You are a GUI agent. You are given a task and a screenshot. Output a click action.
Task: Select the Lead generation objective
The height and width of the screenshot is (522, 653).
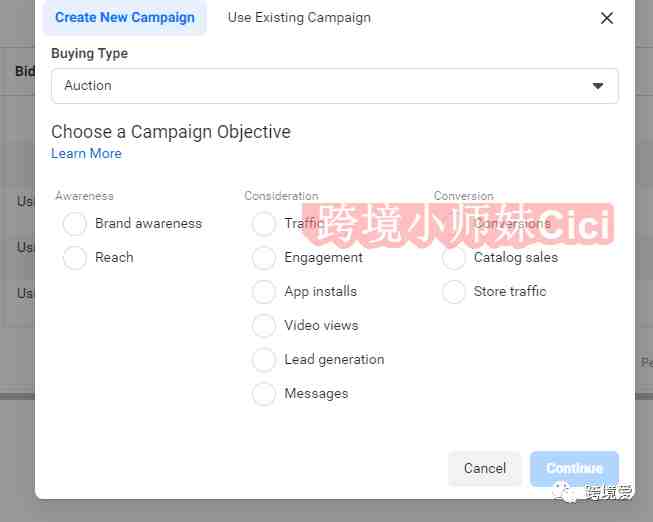tap(264, 360)
